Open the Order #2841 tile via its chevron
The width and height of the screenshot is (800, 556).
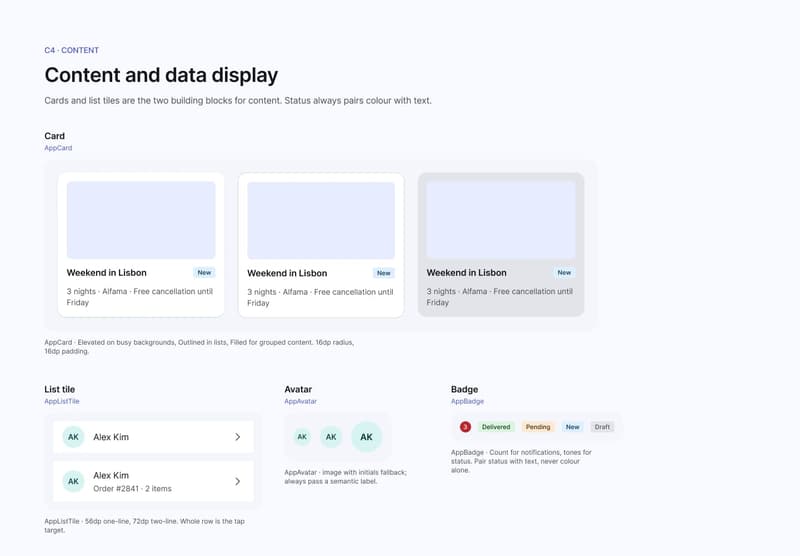tap(238, 481)
